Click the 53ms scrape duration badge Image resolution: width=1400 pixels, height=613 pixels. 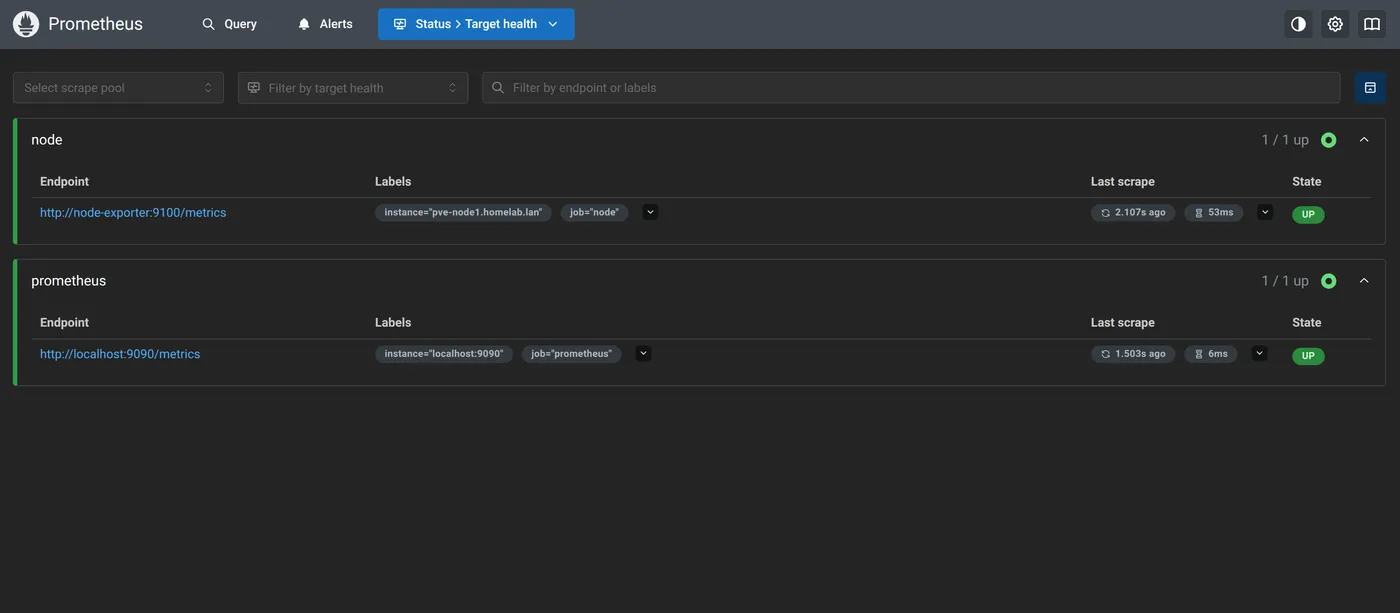[1214, 213]
